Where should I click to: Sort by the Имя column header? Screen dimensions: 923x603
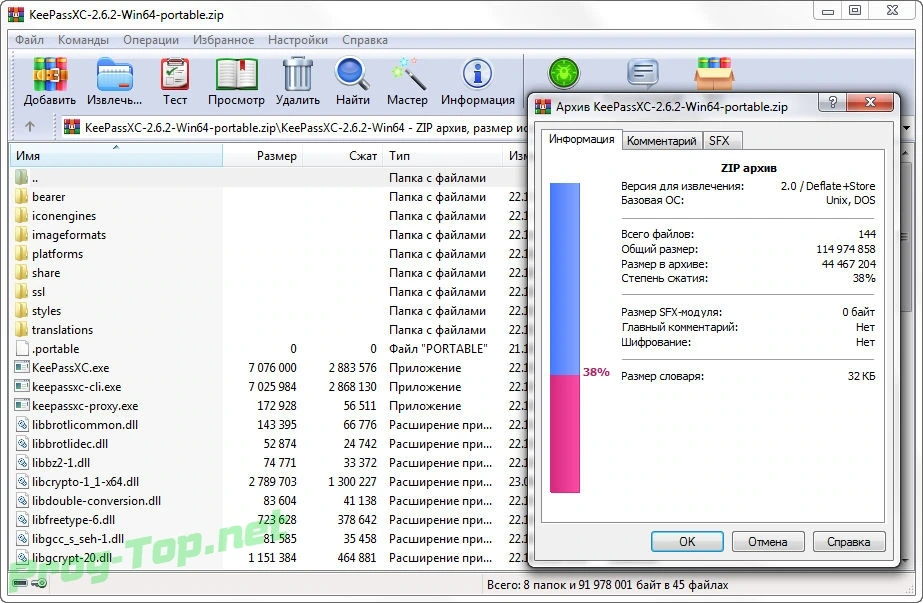[x=117, y=155]
